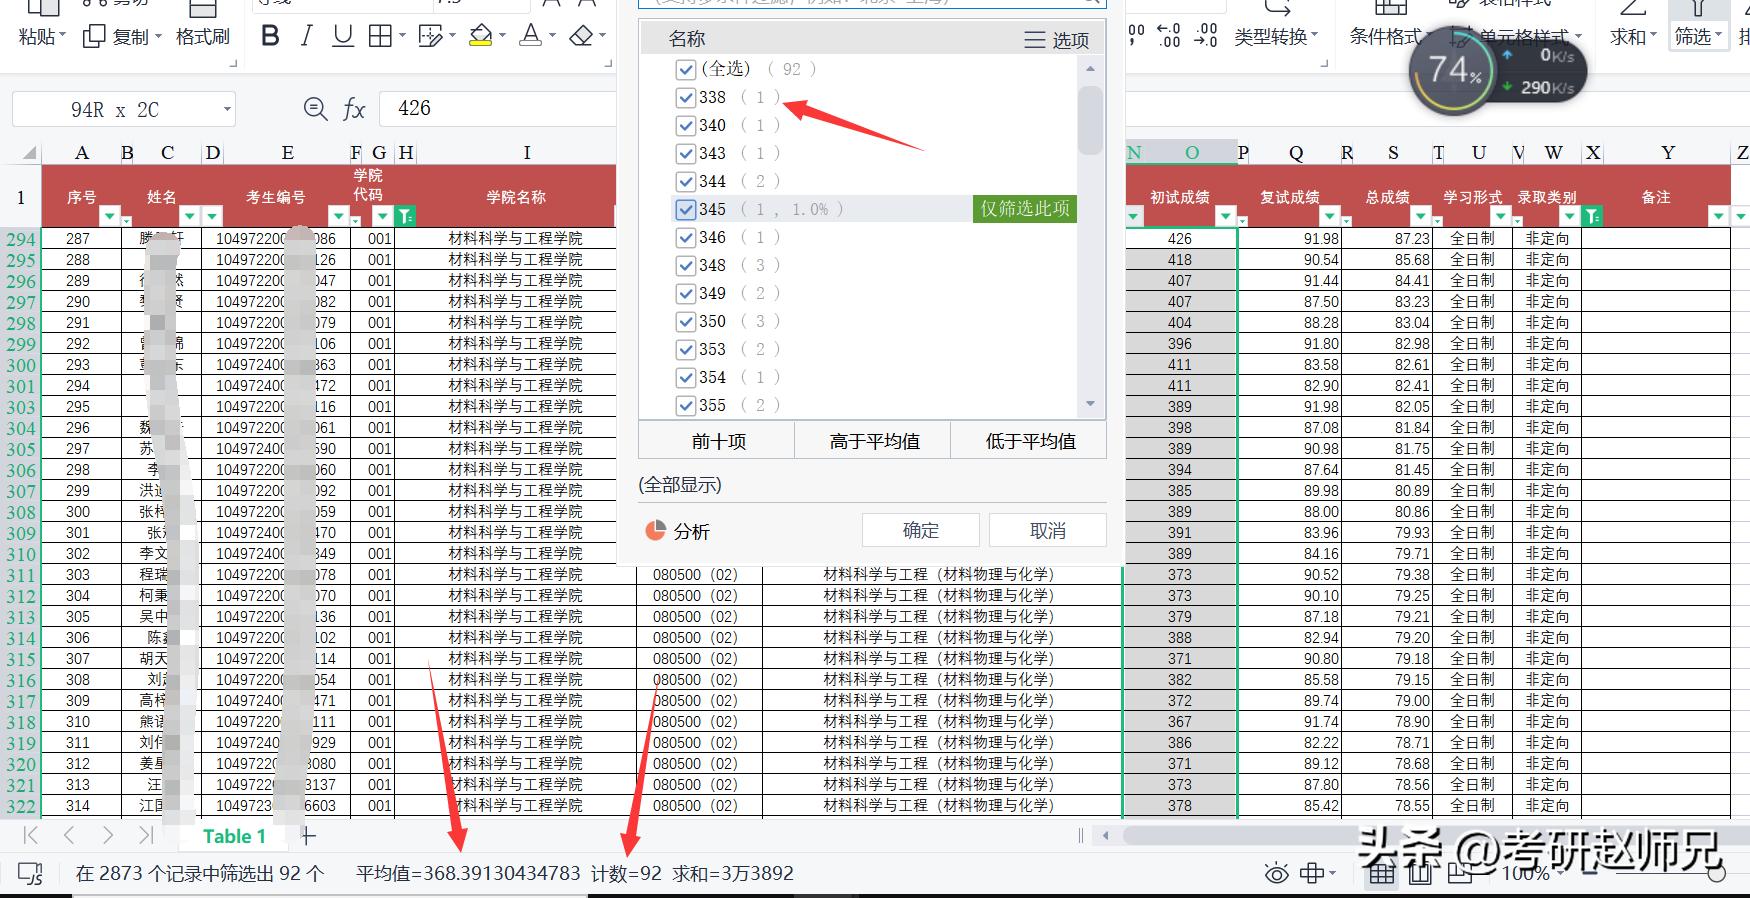Uncheck the 346 filter checkbox
This screenshot has height=898, width=1750.
[x=685, y=237]
